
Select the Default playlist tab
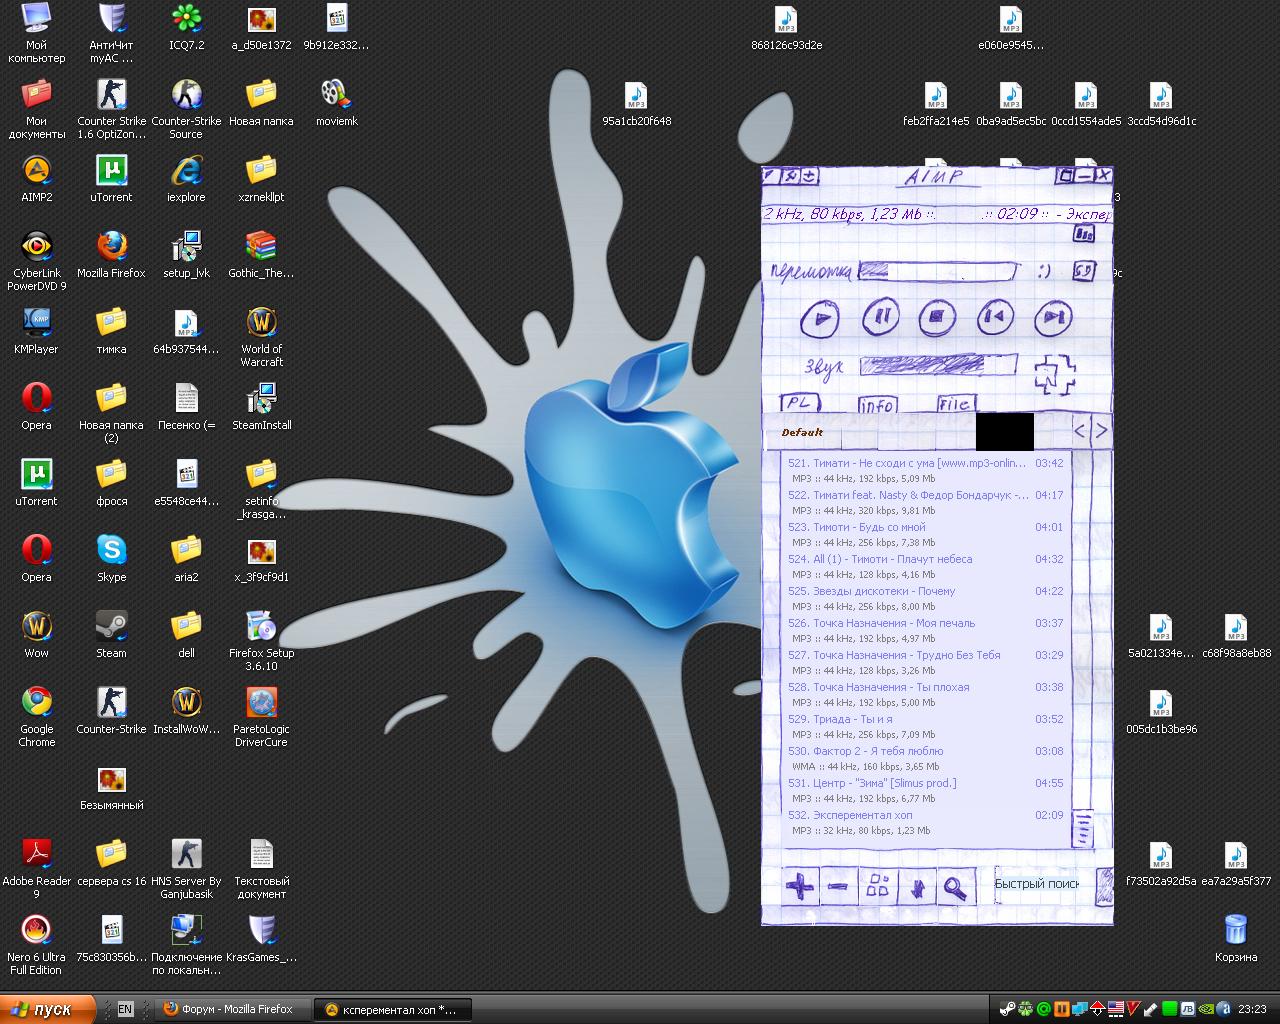coord(802,432)
